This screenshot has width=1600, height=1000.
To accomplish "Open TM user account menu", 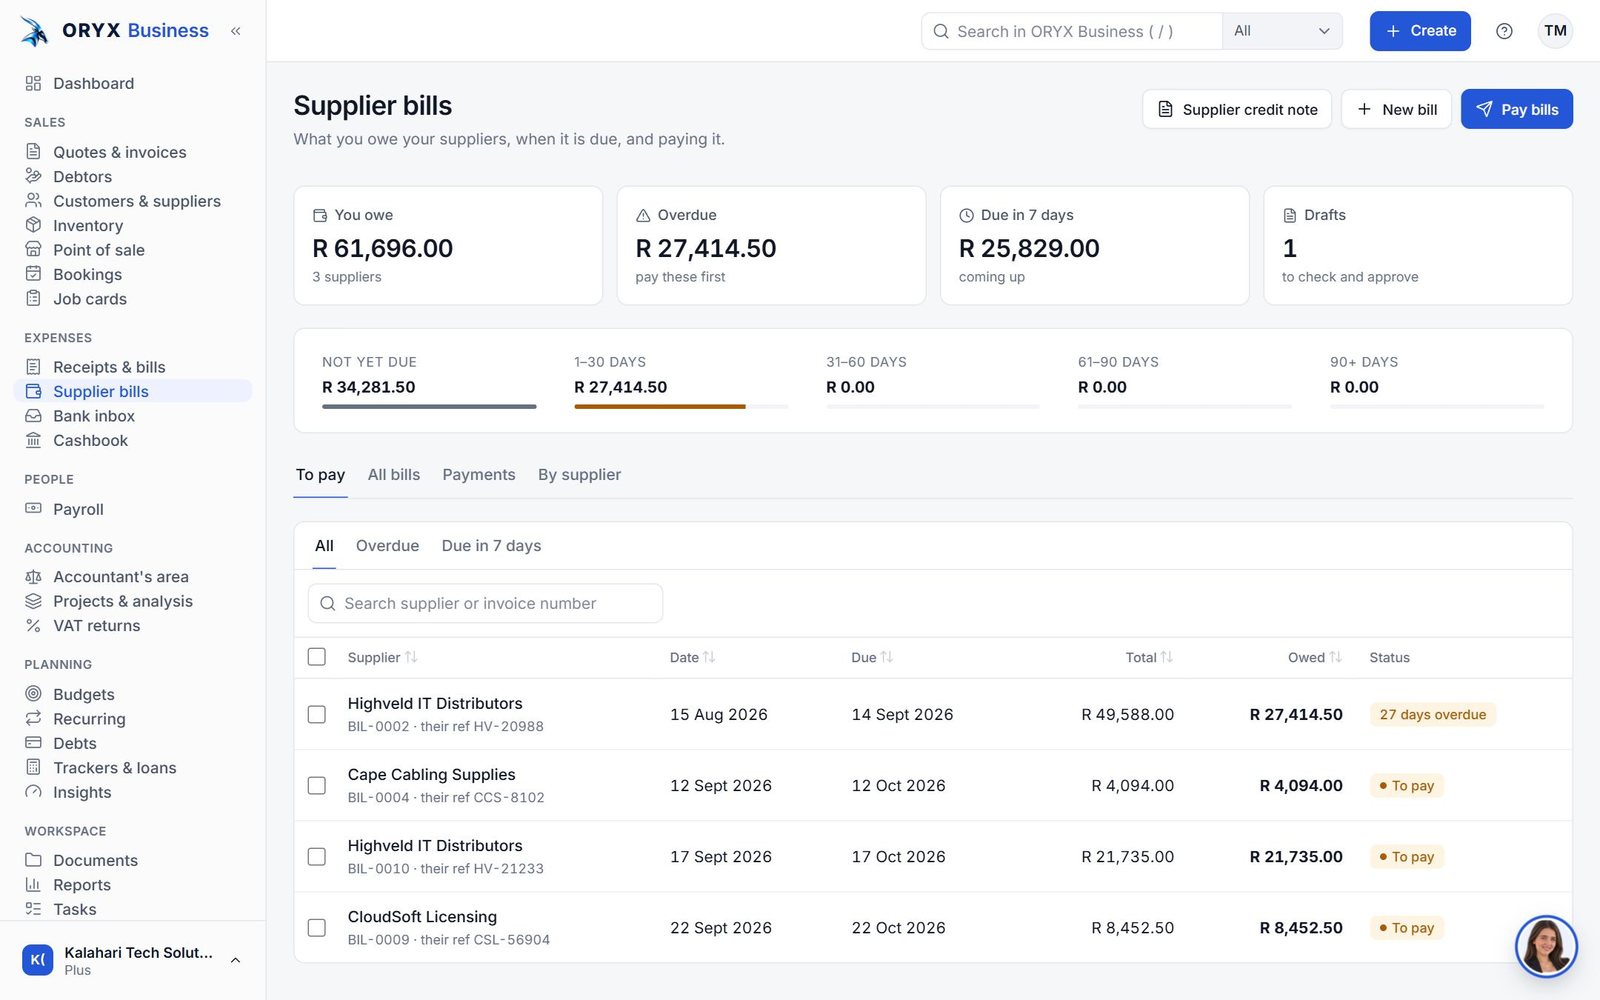I will coord(1555,31).
